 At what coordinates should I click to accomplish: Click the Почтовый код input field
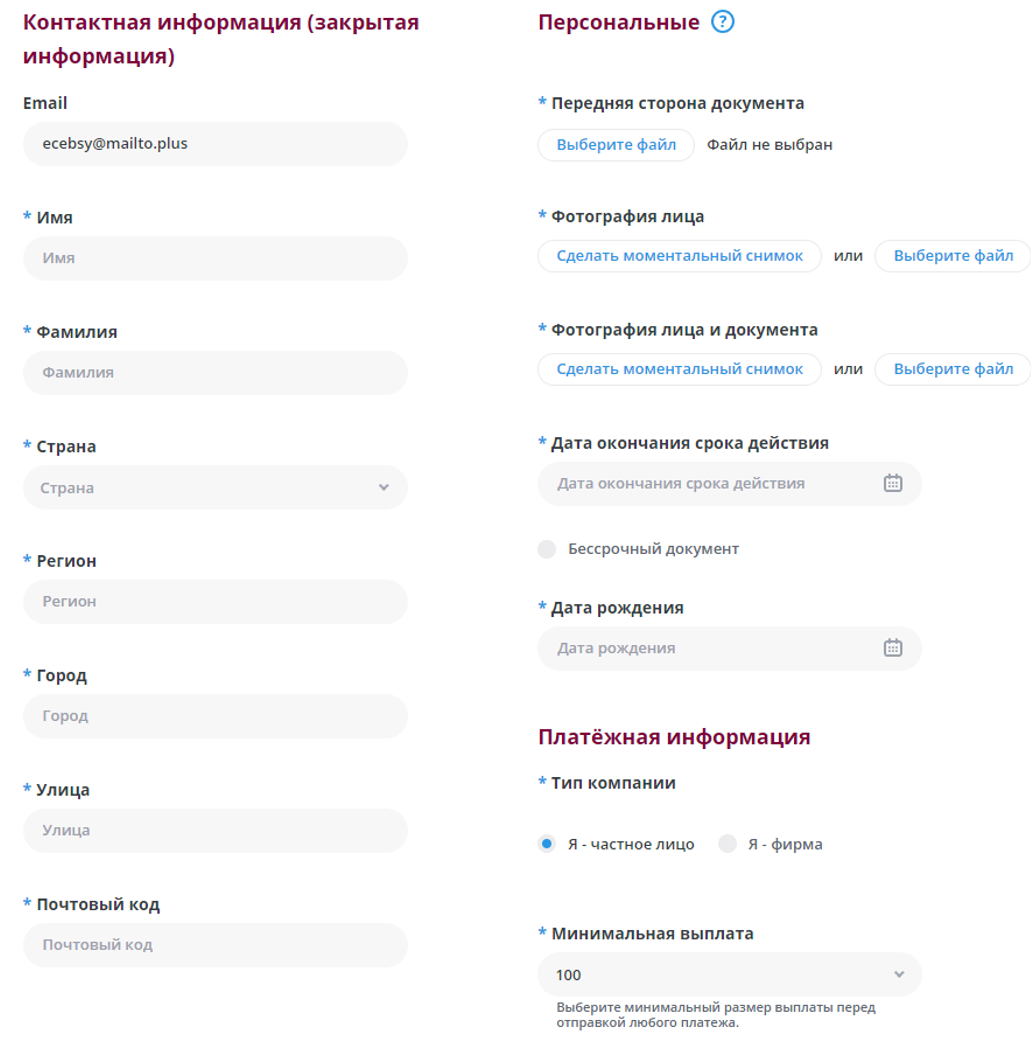[215, 945]
